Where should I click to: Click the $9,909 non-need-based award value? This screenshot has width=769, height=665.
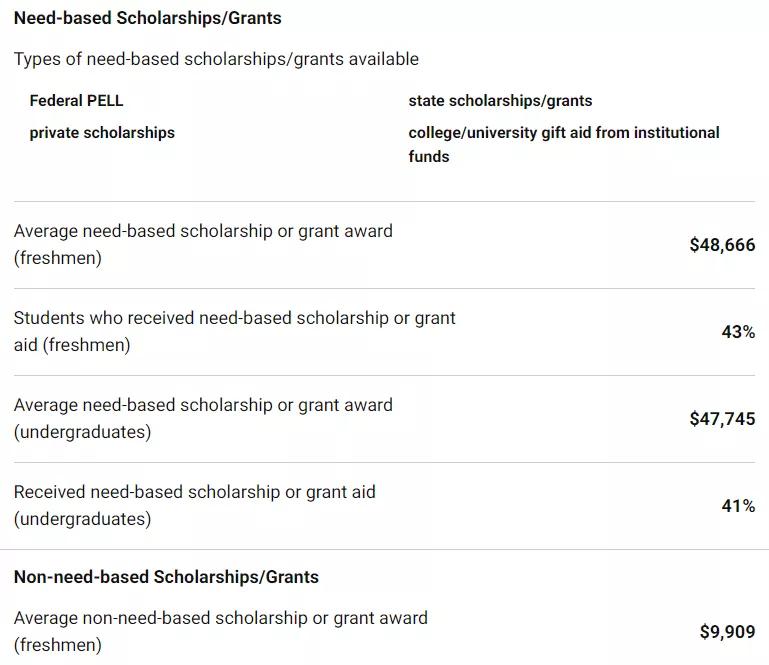tap(727, 631)
